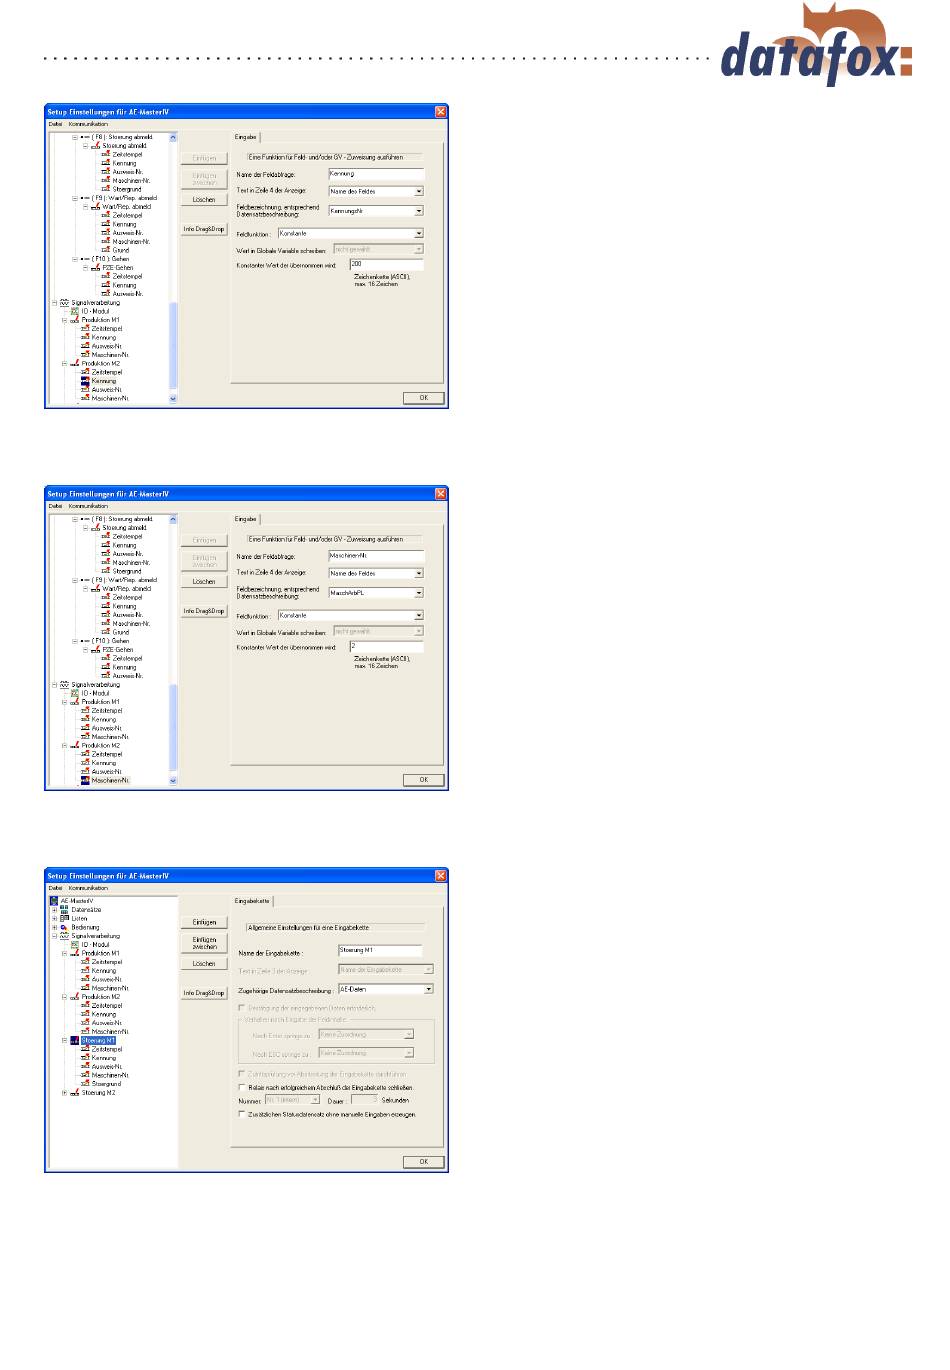The height and width of the screenshot is (1370, 950).
Task: Click the Grund field icon in middle dialog
Action: 106,632
